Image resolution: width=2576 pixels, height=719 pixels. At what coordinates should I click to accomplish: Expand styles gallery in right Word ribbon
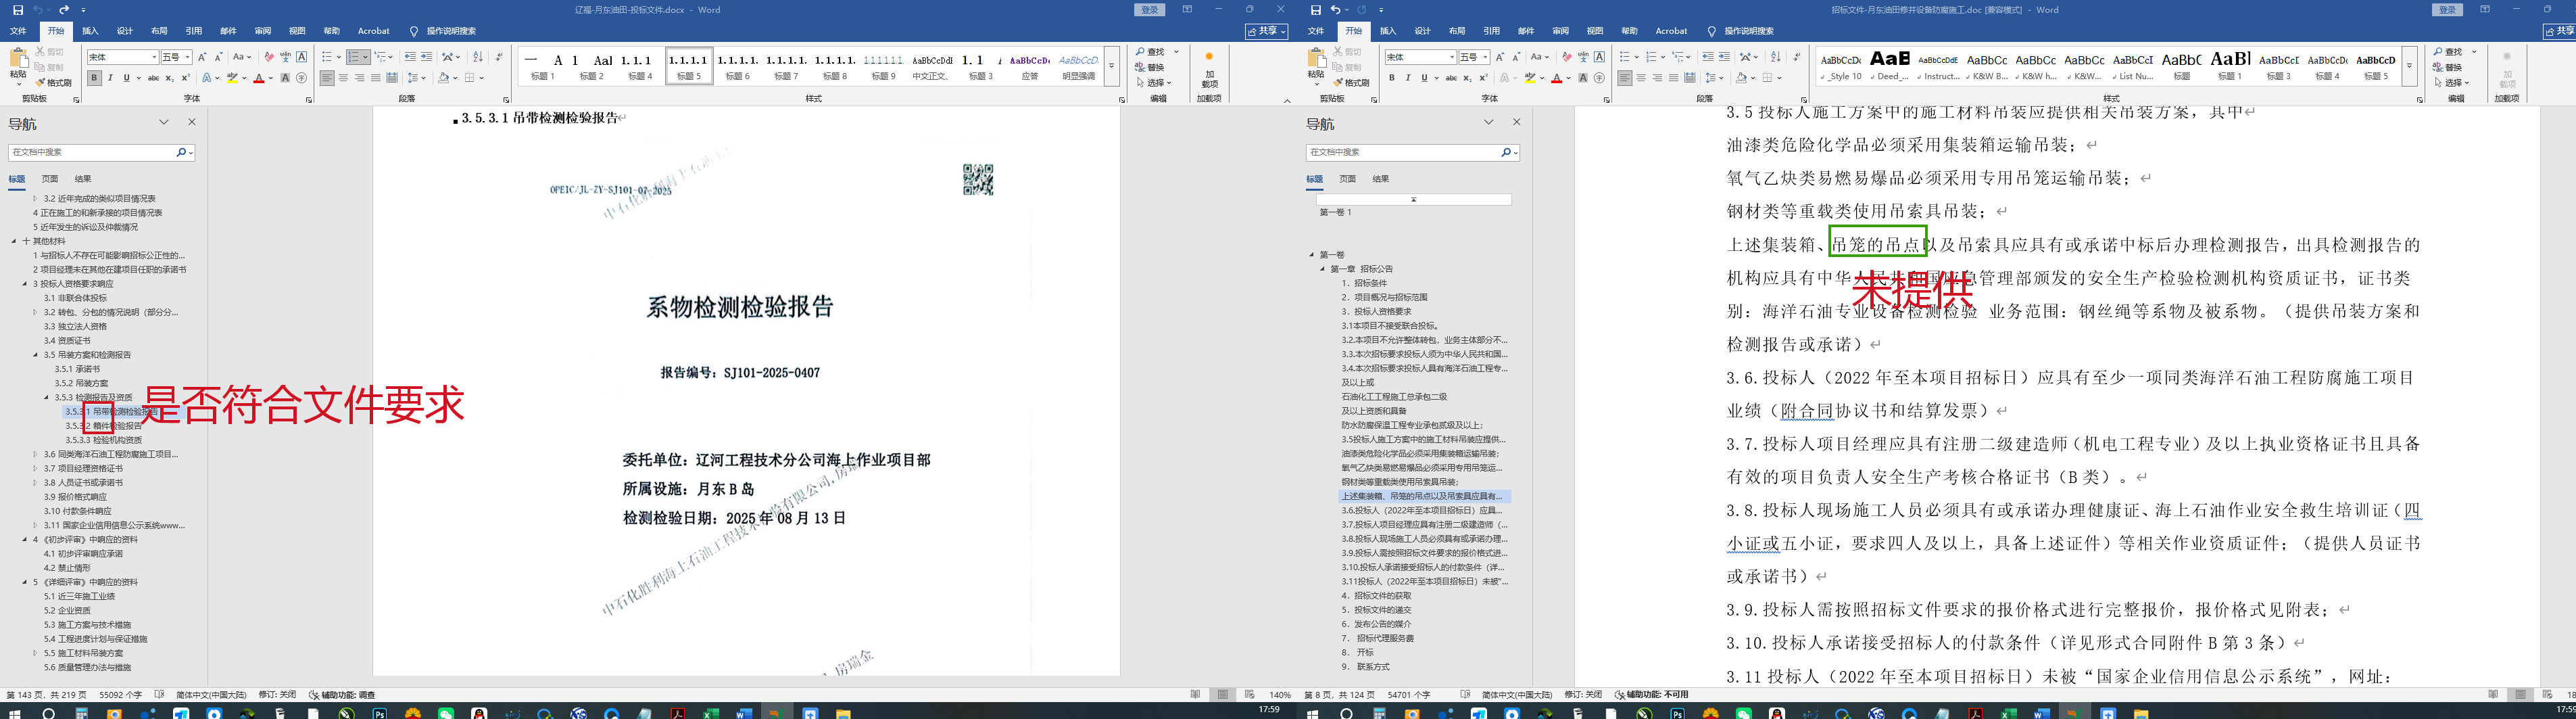(x=2409, y=66)
